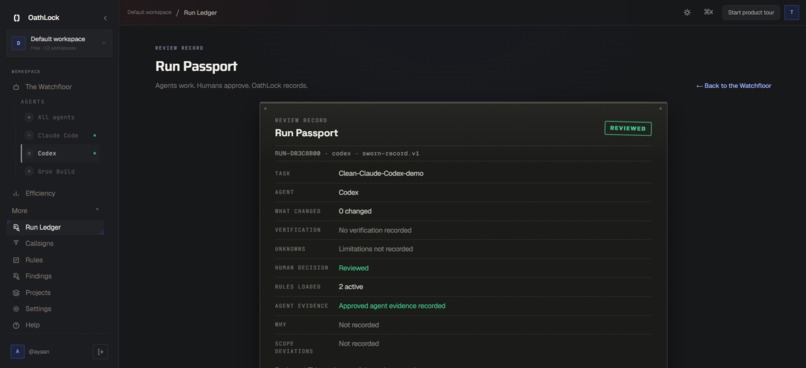Open the Default workspace switcher dropdown
The height and width of the screenshot is (368, 806).
pos(59,43)
